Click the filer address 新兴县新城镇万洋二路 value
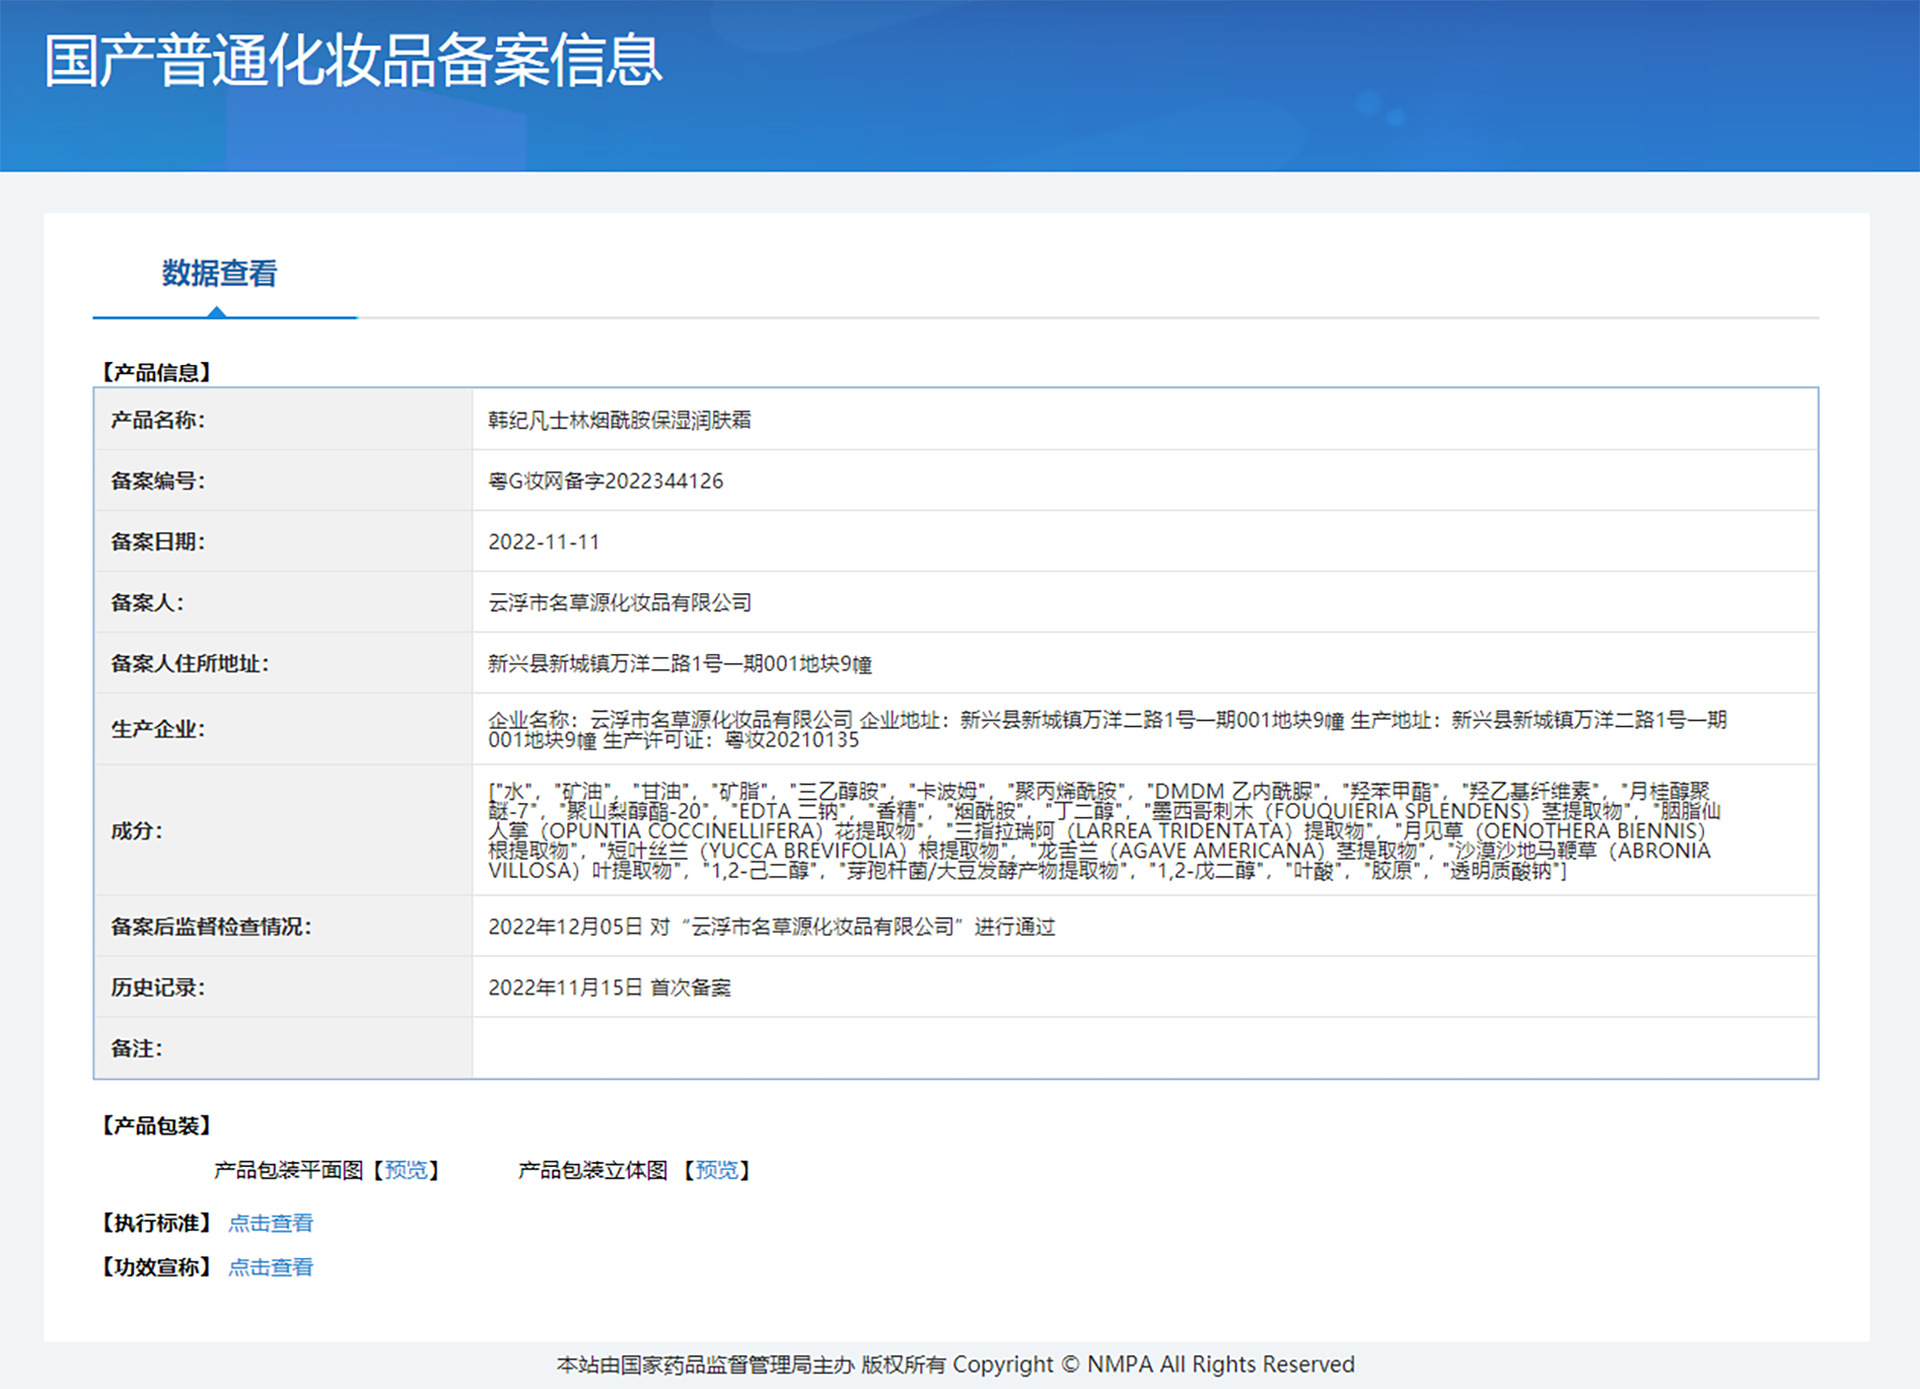The height and width of the screenshot is (1389, 1920). (679, 664)
